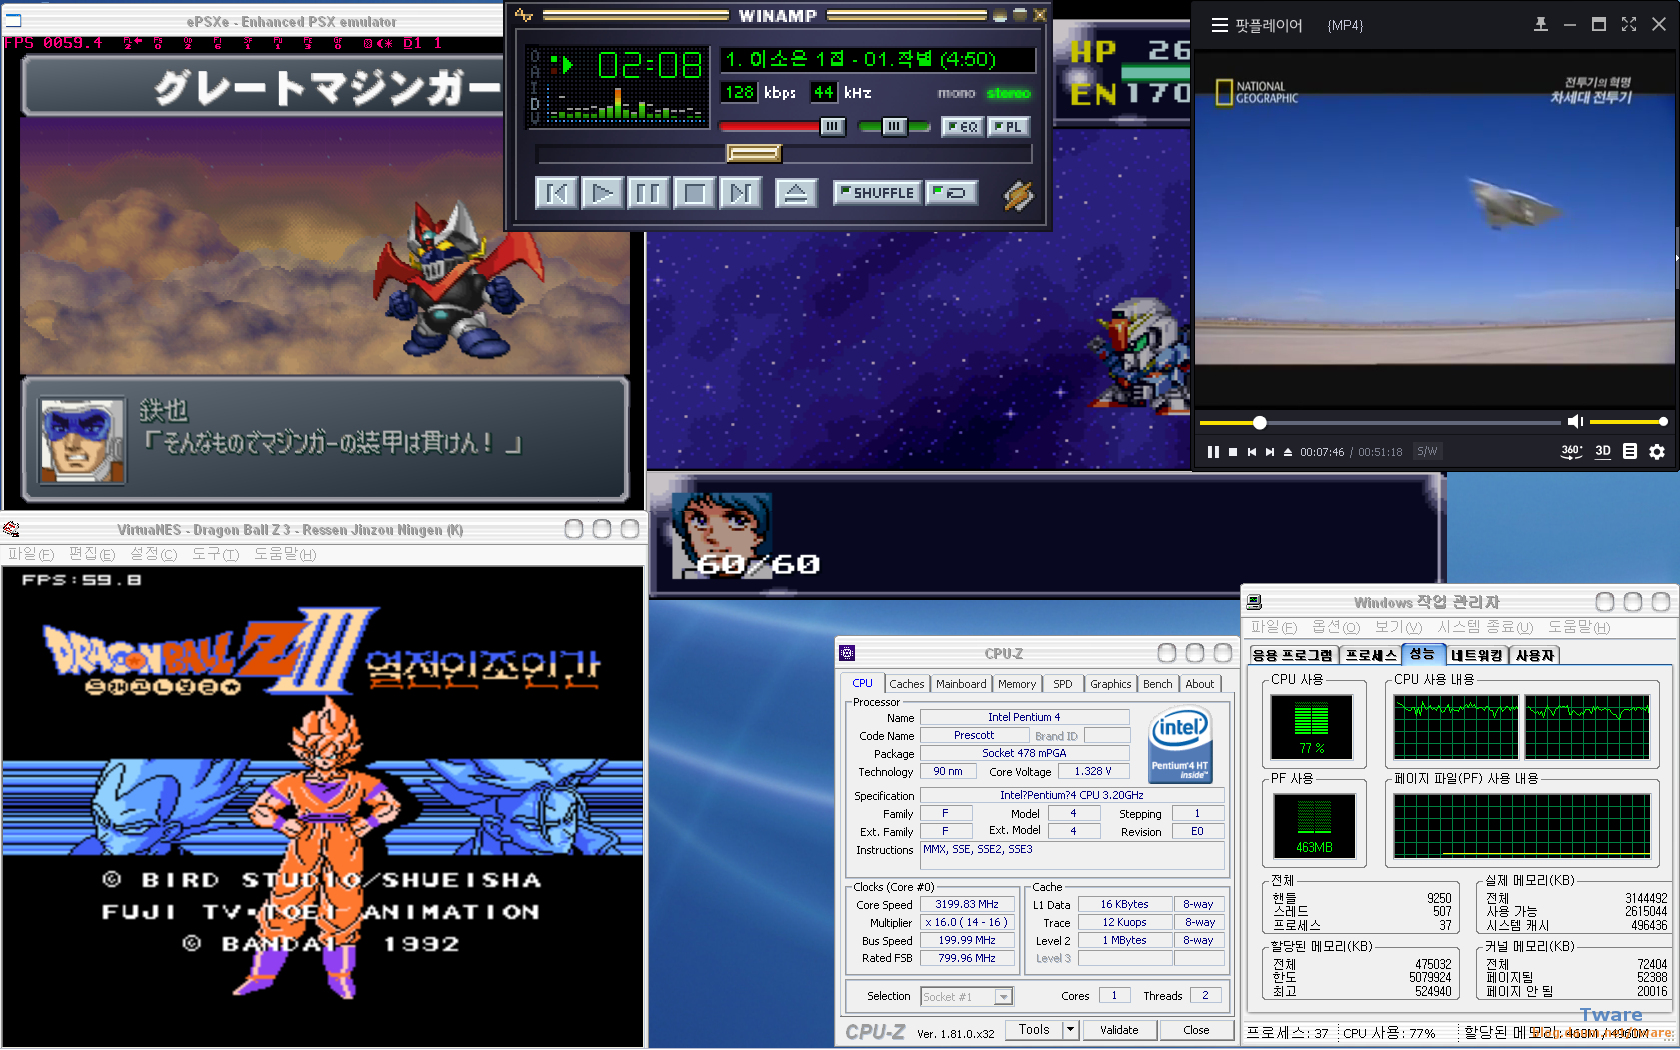
Task: Toggle Winamp EQ window
Action: (x=962, y=127)
